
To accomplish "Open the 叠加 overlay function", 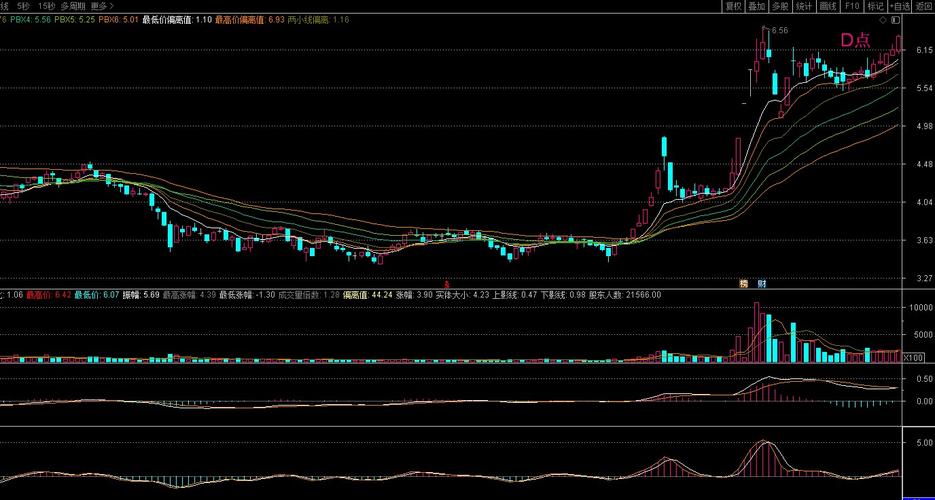I will pyautogui.click(x=756, y=6).
